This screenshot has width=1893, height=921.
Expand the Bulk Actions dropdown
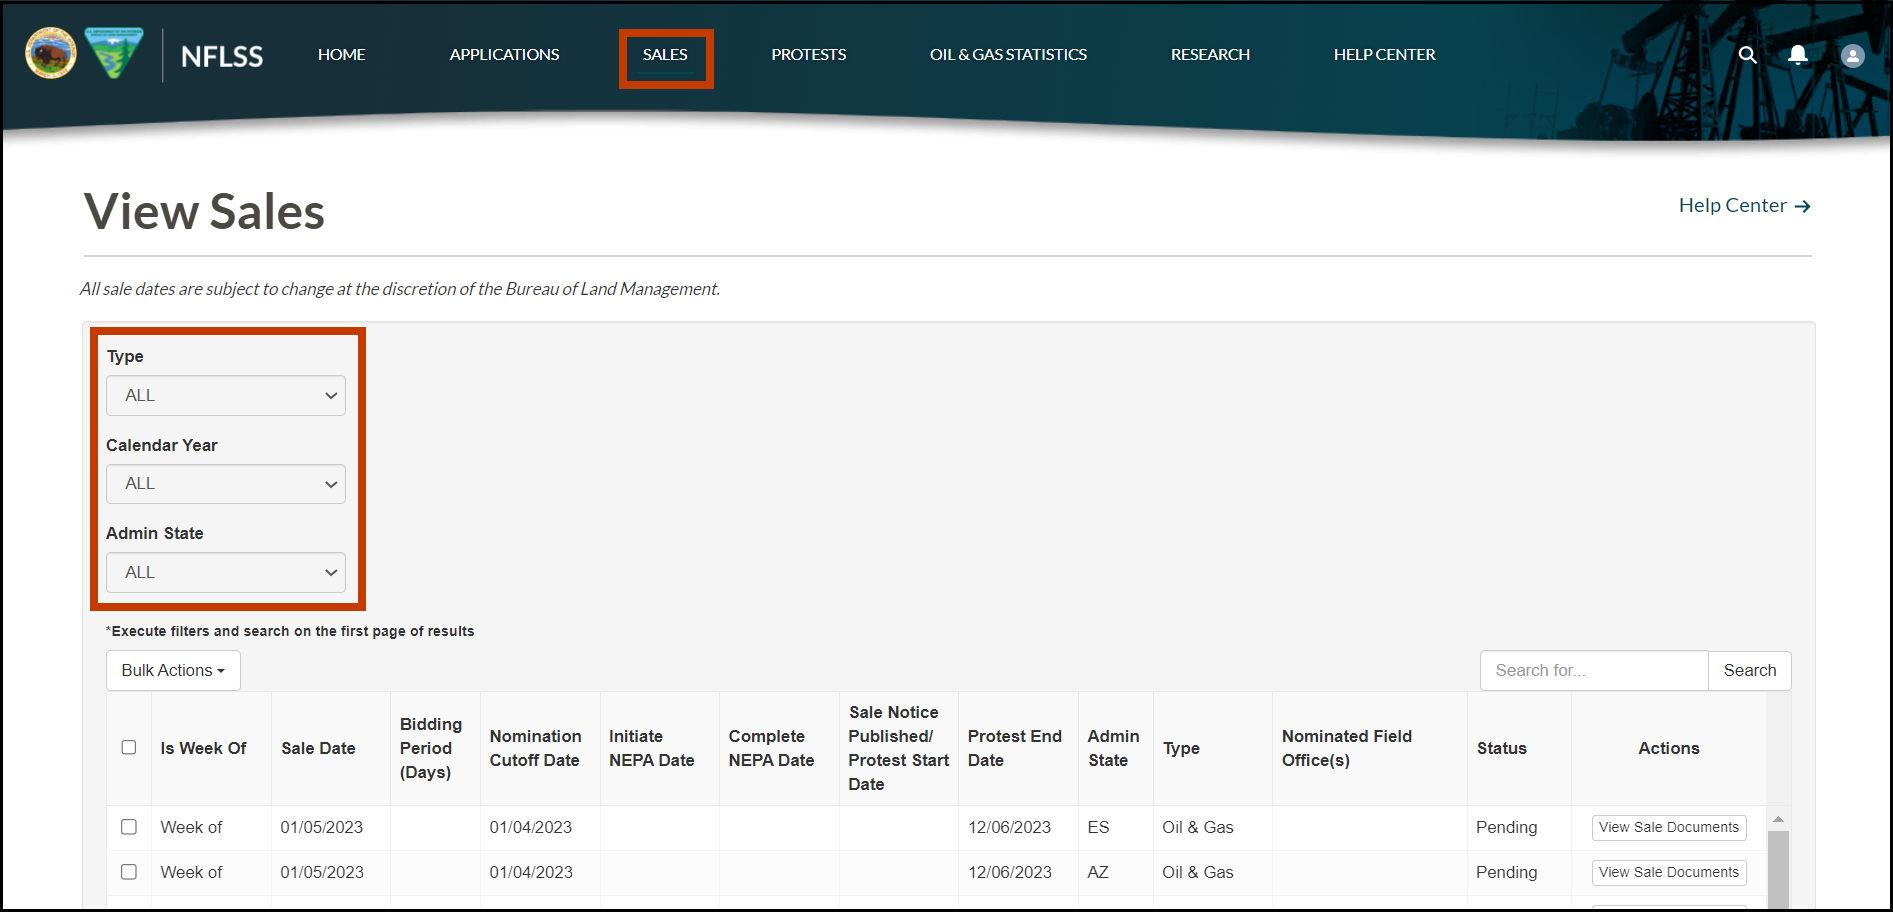click(172, 670)
